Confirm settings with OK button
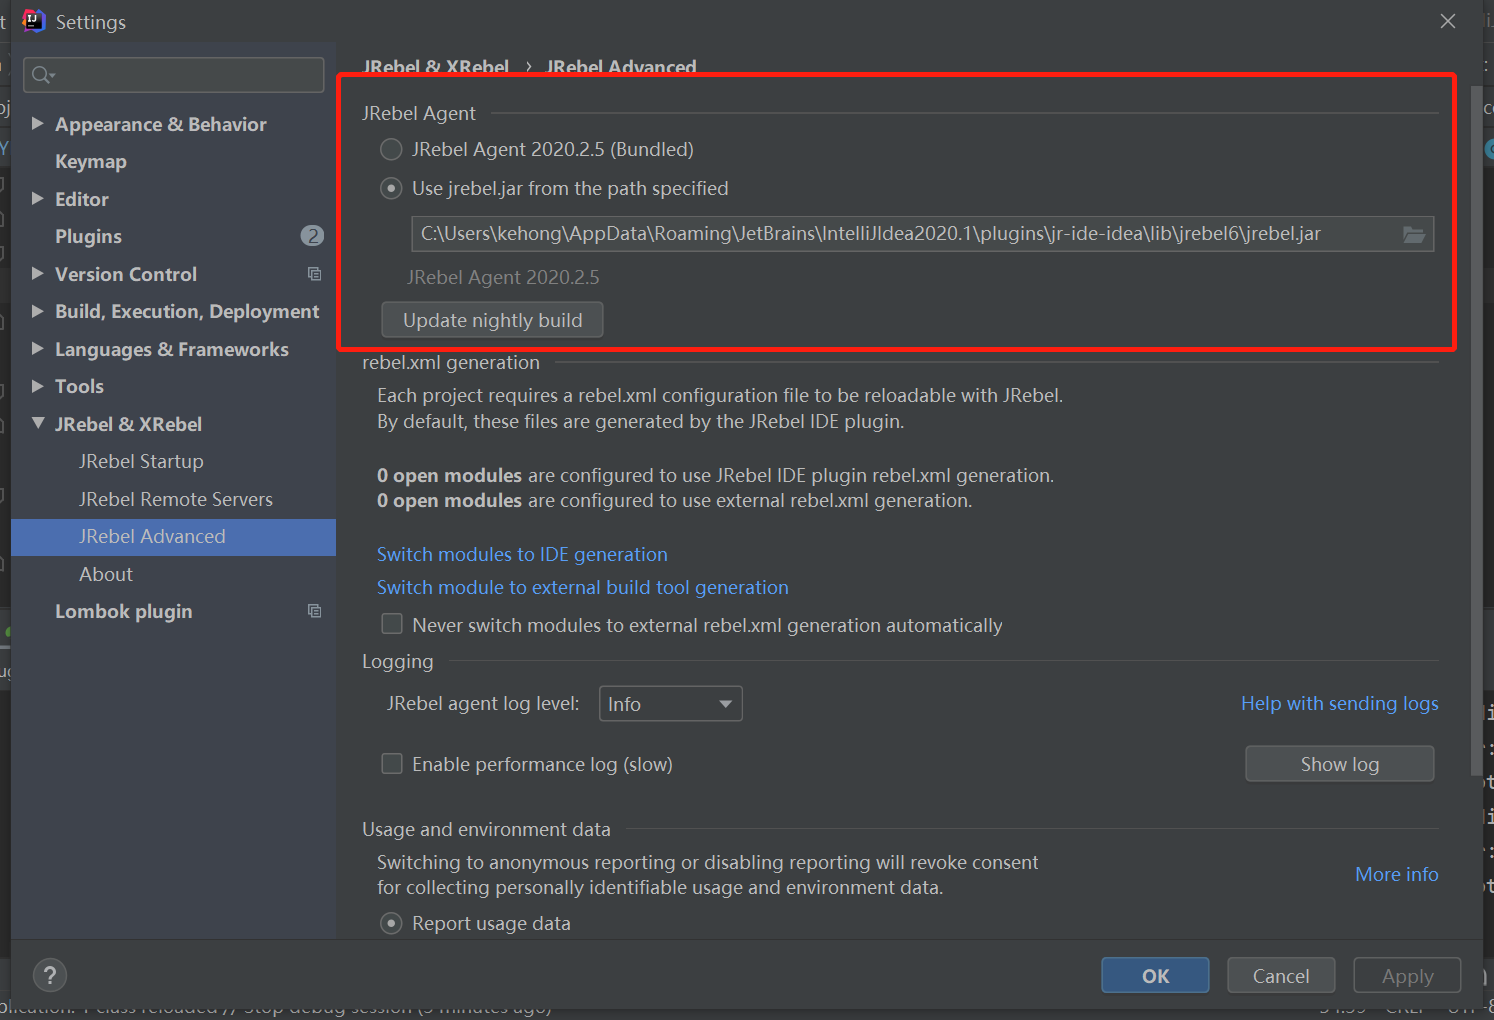The width and height of the screenshot is (1494, 1020). click(1155, 976)
